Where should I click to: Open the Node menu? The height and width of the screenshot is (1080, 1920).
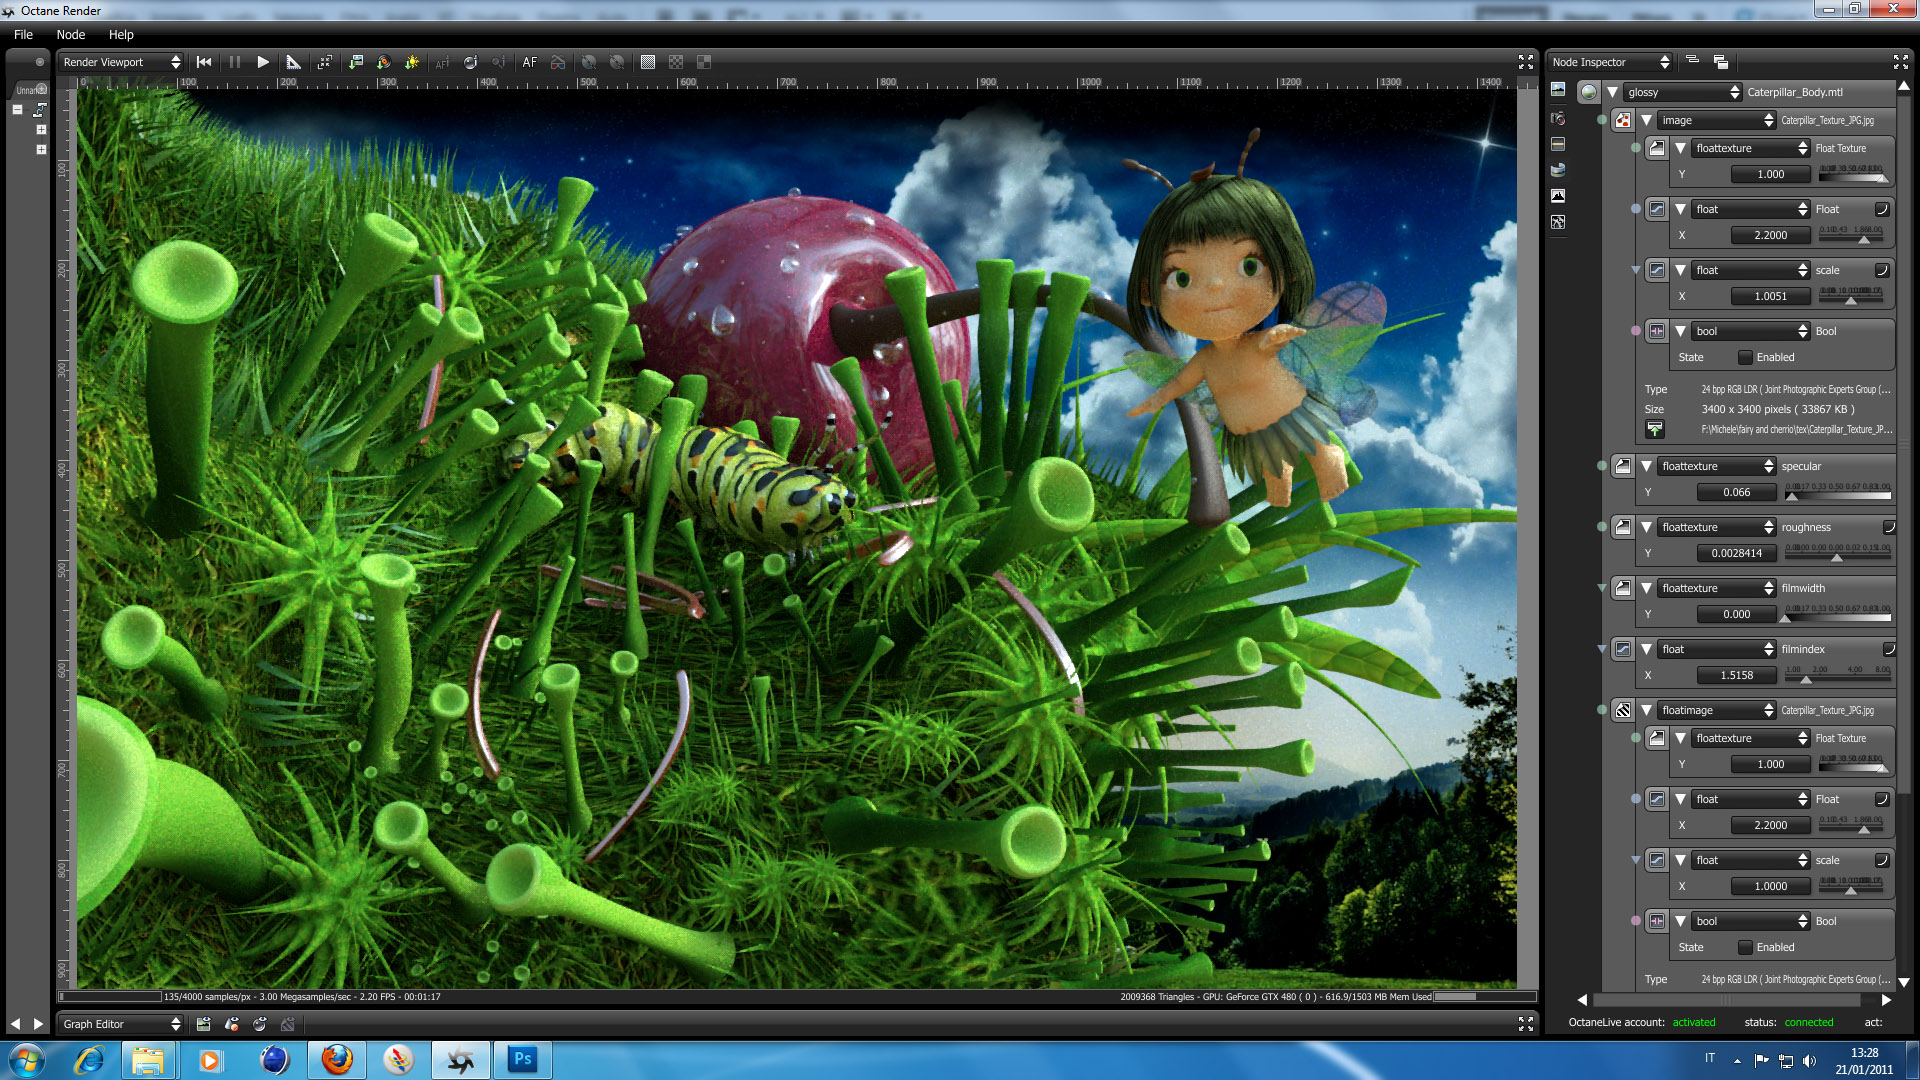pos(70,34)
